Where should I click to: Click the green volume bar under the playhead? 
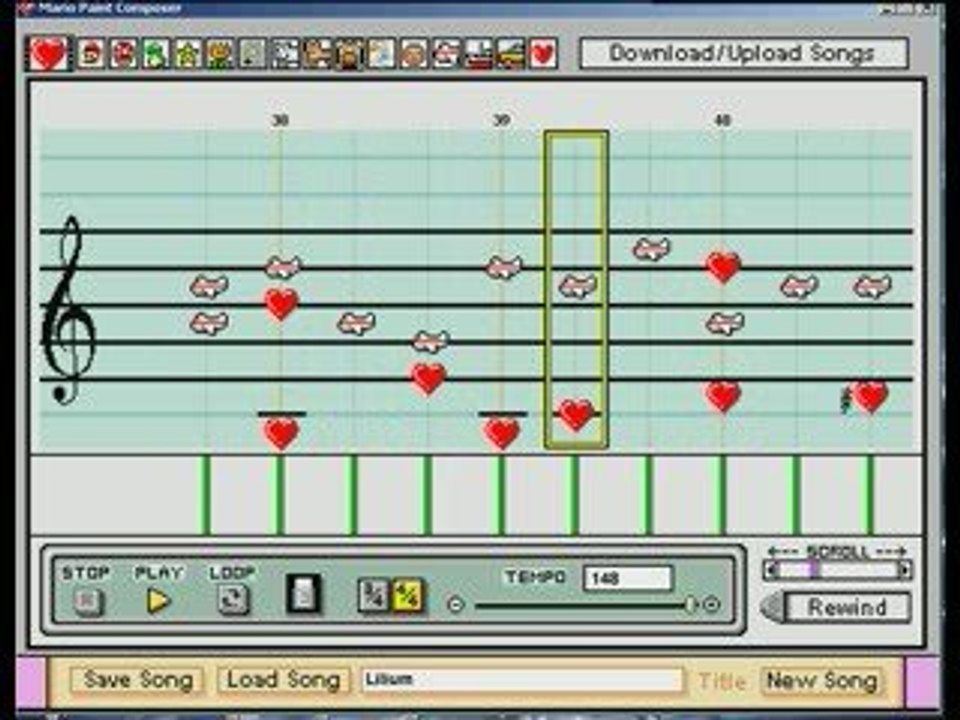574,495
